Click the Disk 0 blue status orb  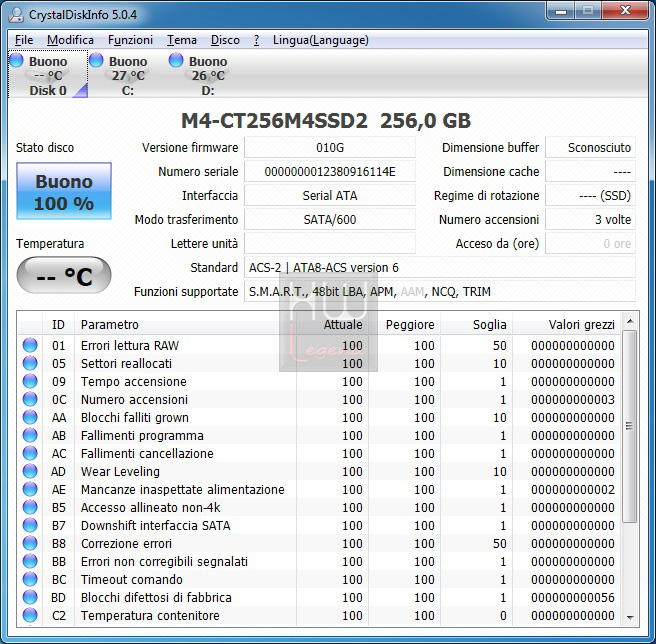(x=17, y=60)
